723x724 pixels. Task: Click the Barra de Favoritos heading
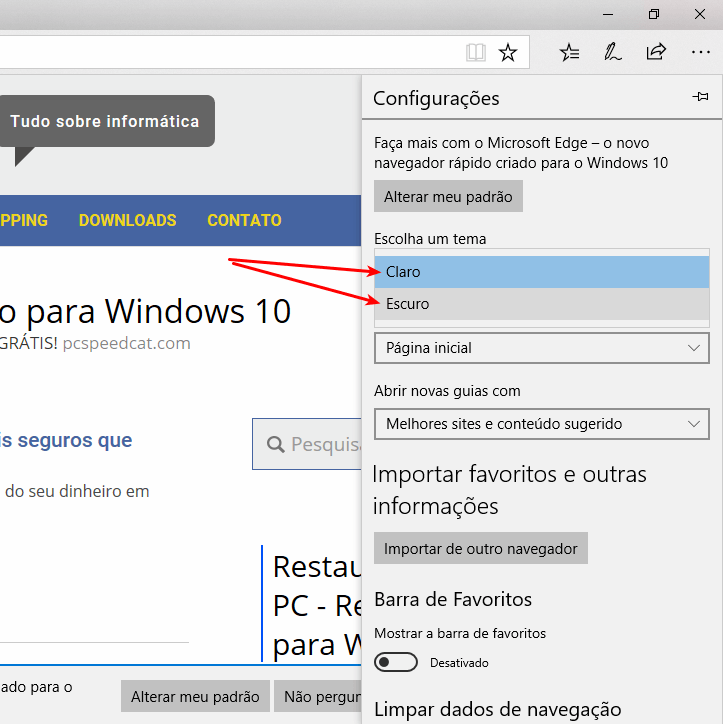coord(453,599)
